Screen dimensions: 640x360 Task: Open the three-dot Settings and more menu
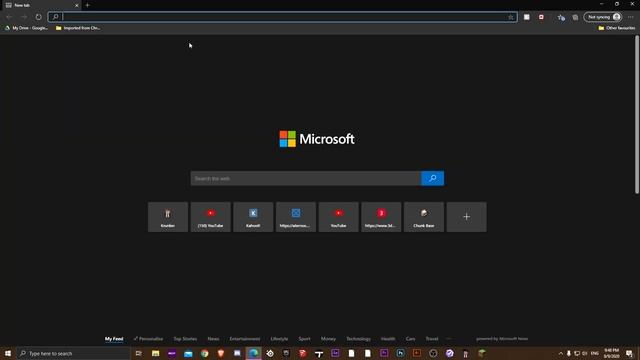tap(631, 17)
